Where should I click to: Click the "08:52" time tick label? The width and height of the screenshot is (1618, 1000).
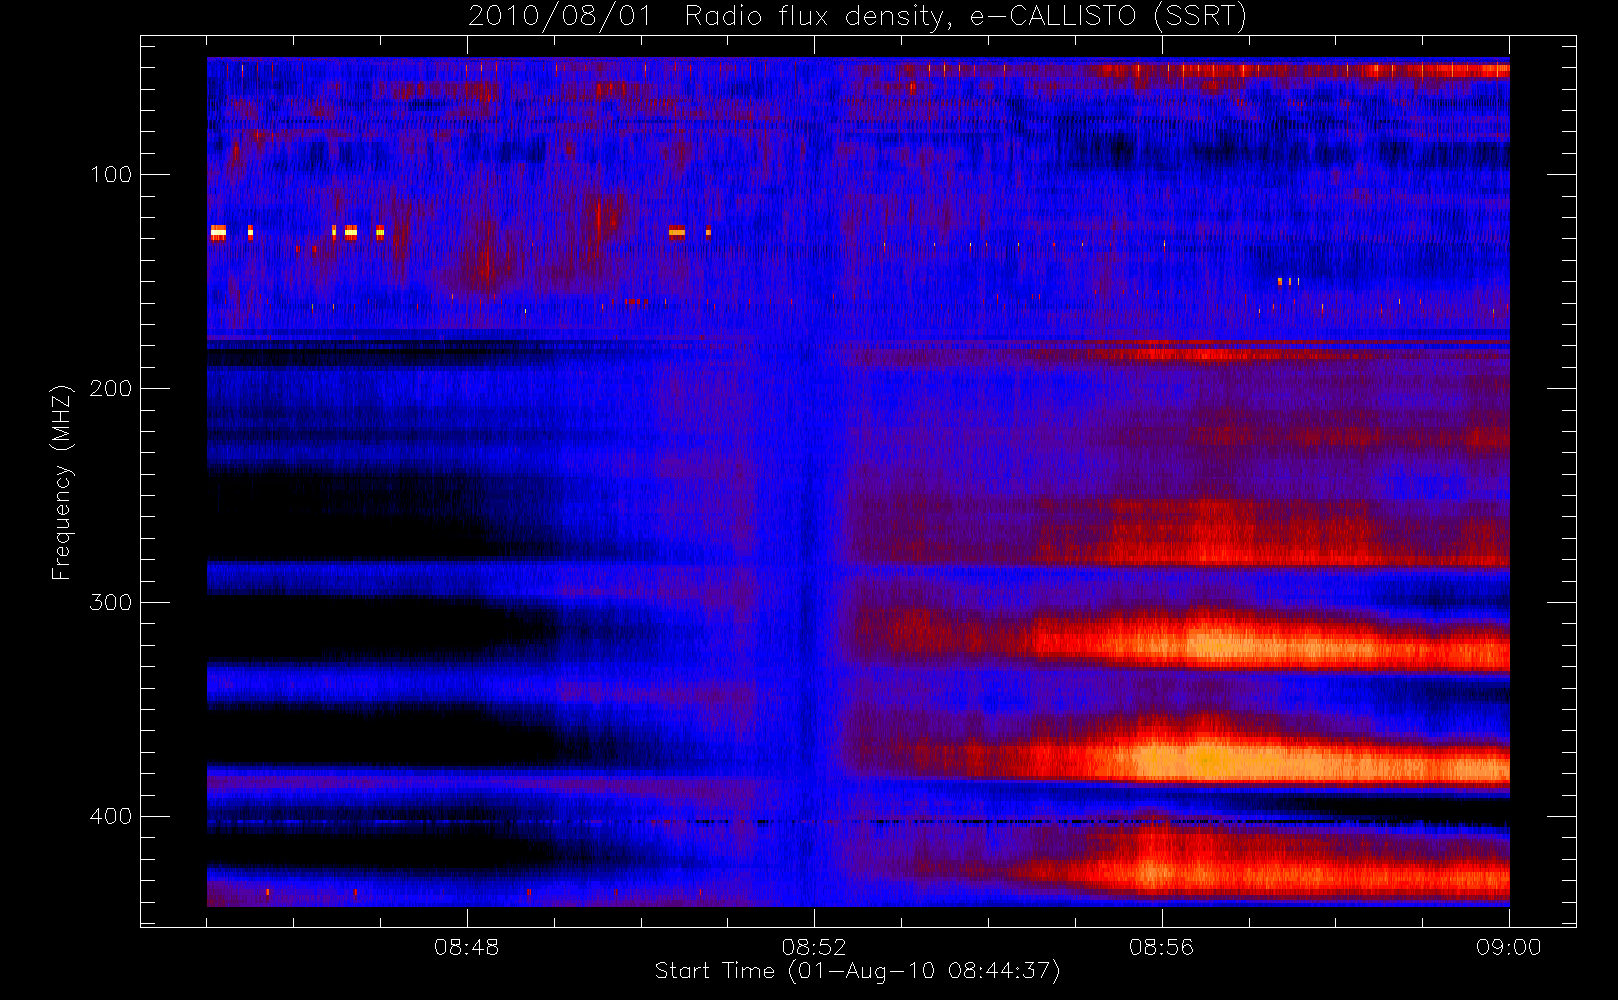814,947
